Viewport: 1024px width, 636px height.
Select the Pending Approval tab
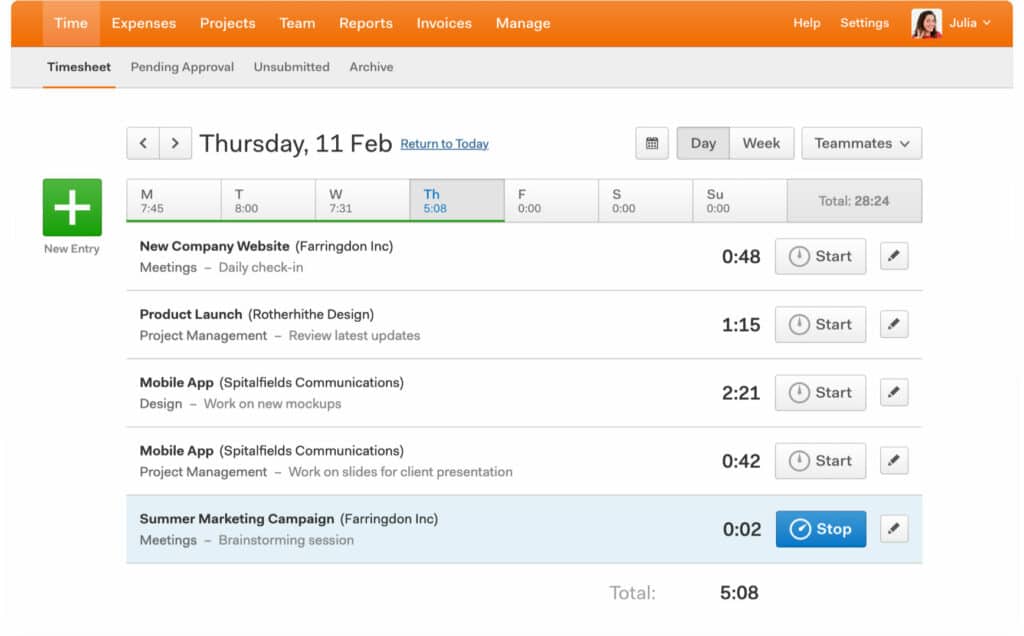[182, 67]
